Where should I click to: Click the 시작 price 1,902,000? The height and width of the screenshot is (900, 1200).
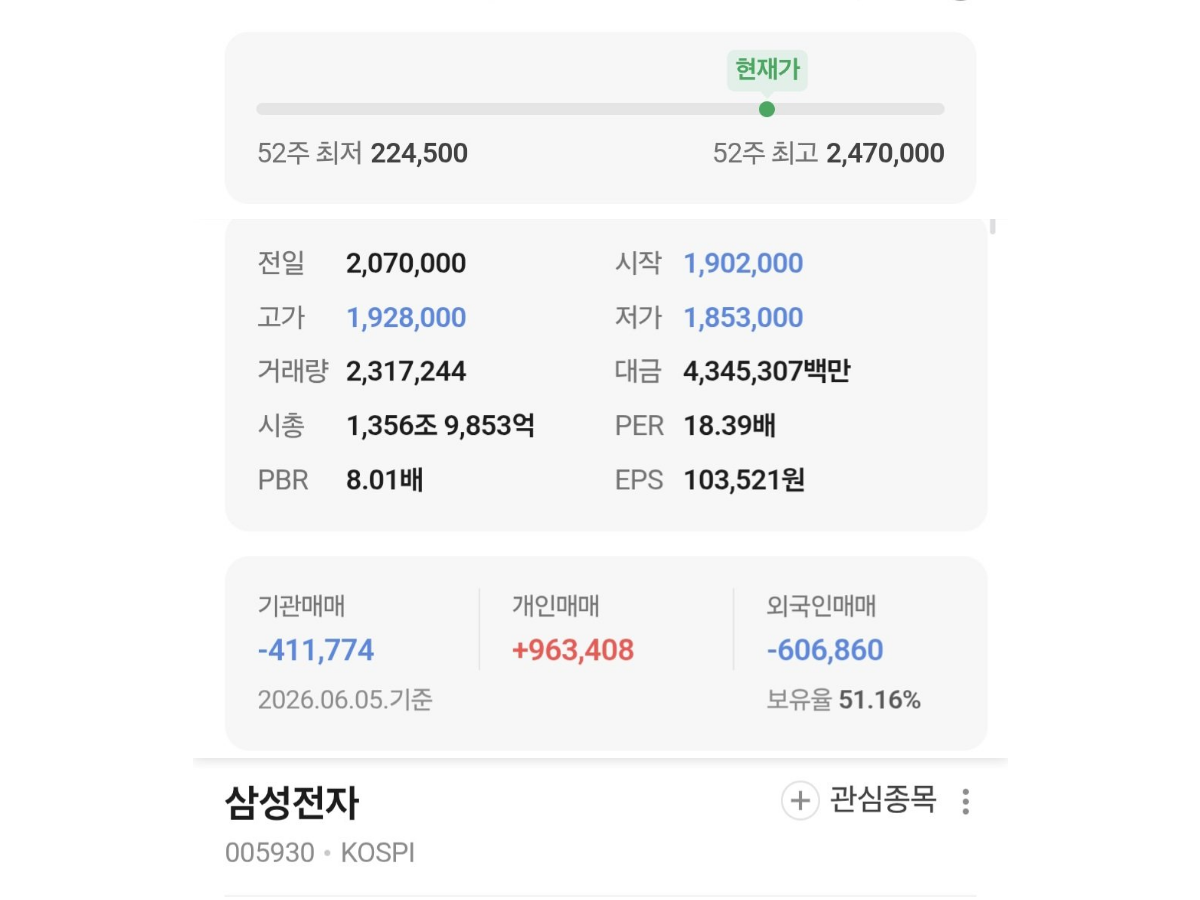(743, 264)
